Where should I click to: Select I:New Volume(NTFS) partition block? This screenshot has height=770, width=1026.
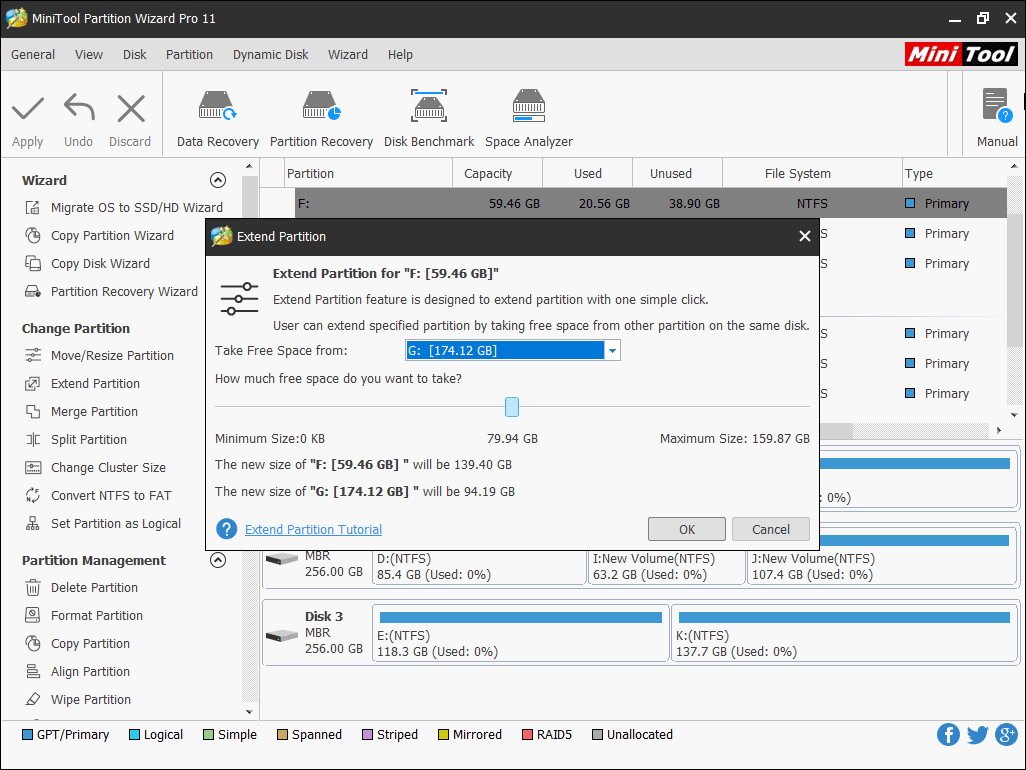click(667, 567)
